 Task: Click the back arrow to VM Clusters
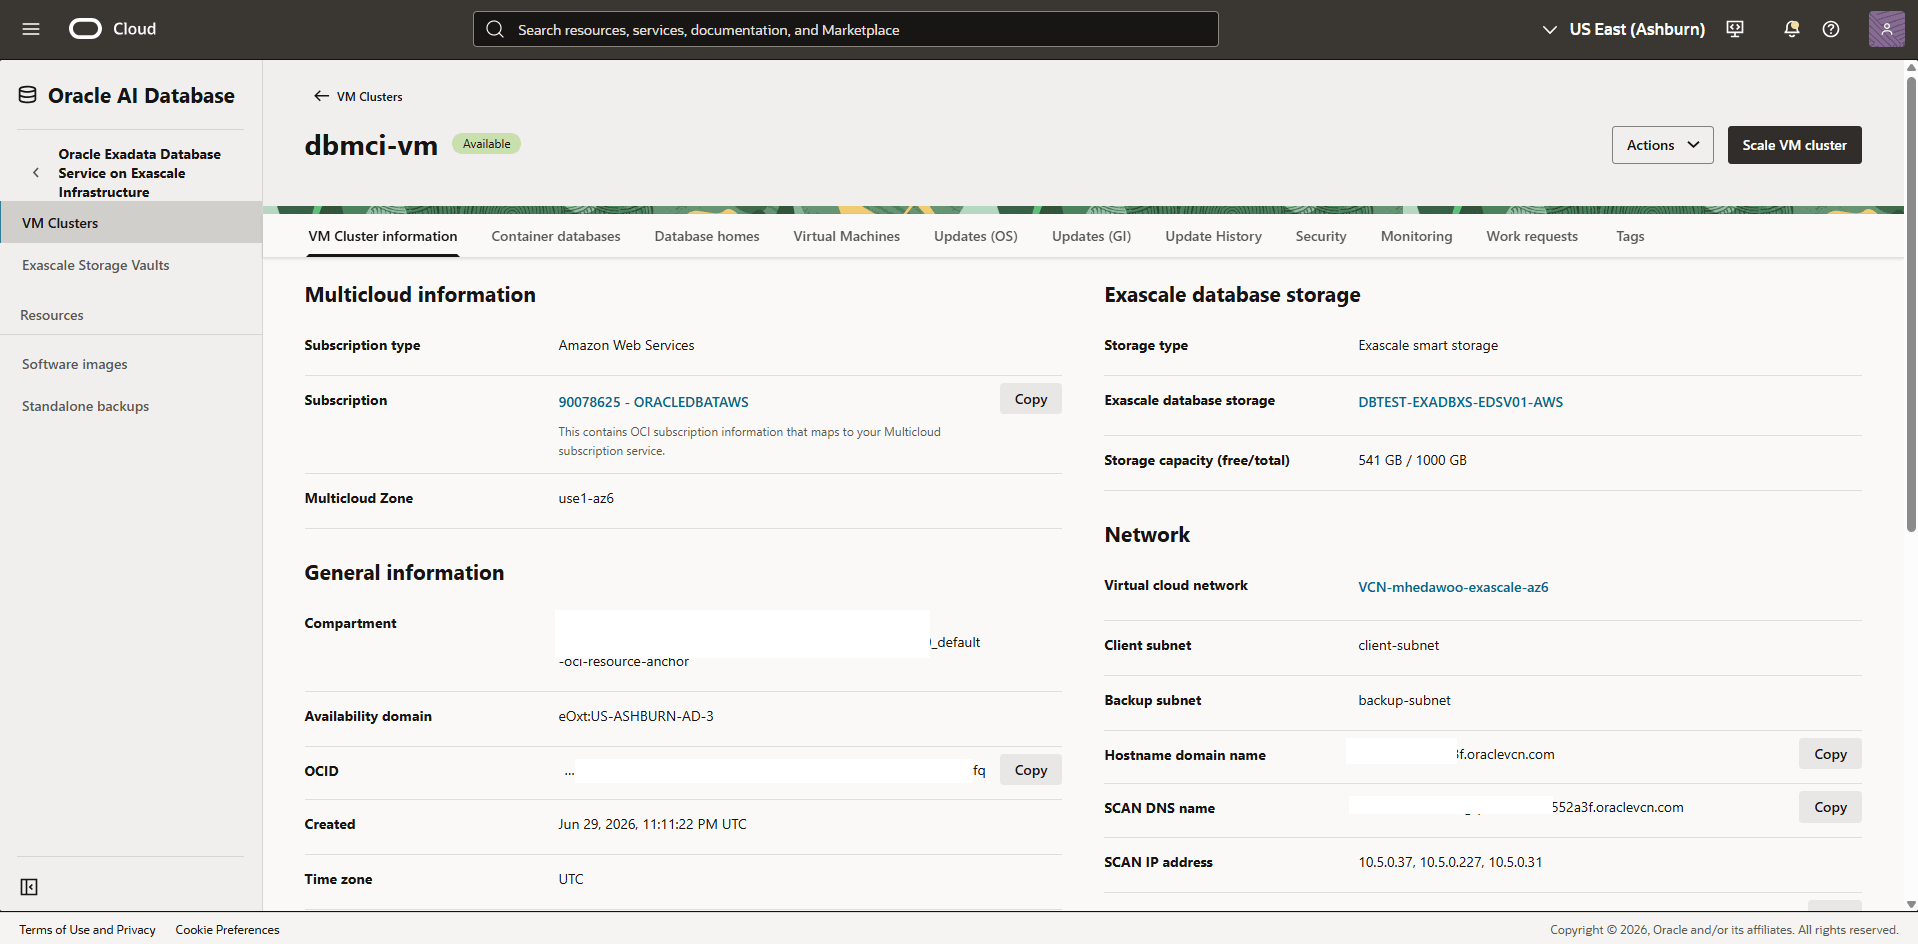321,96
